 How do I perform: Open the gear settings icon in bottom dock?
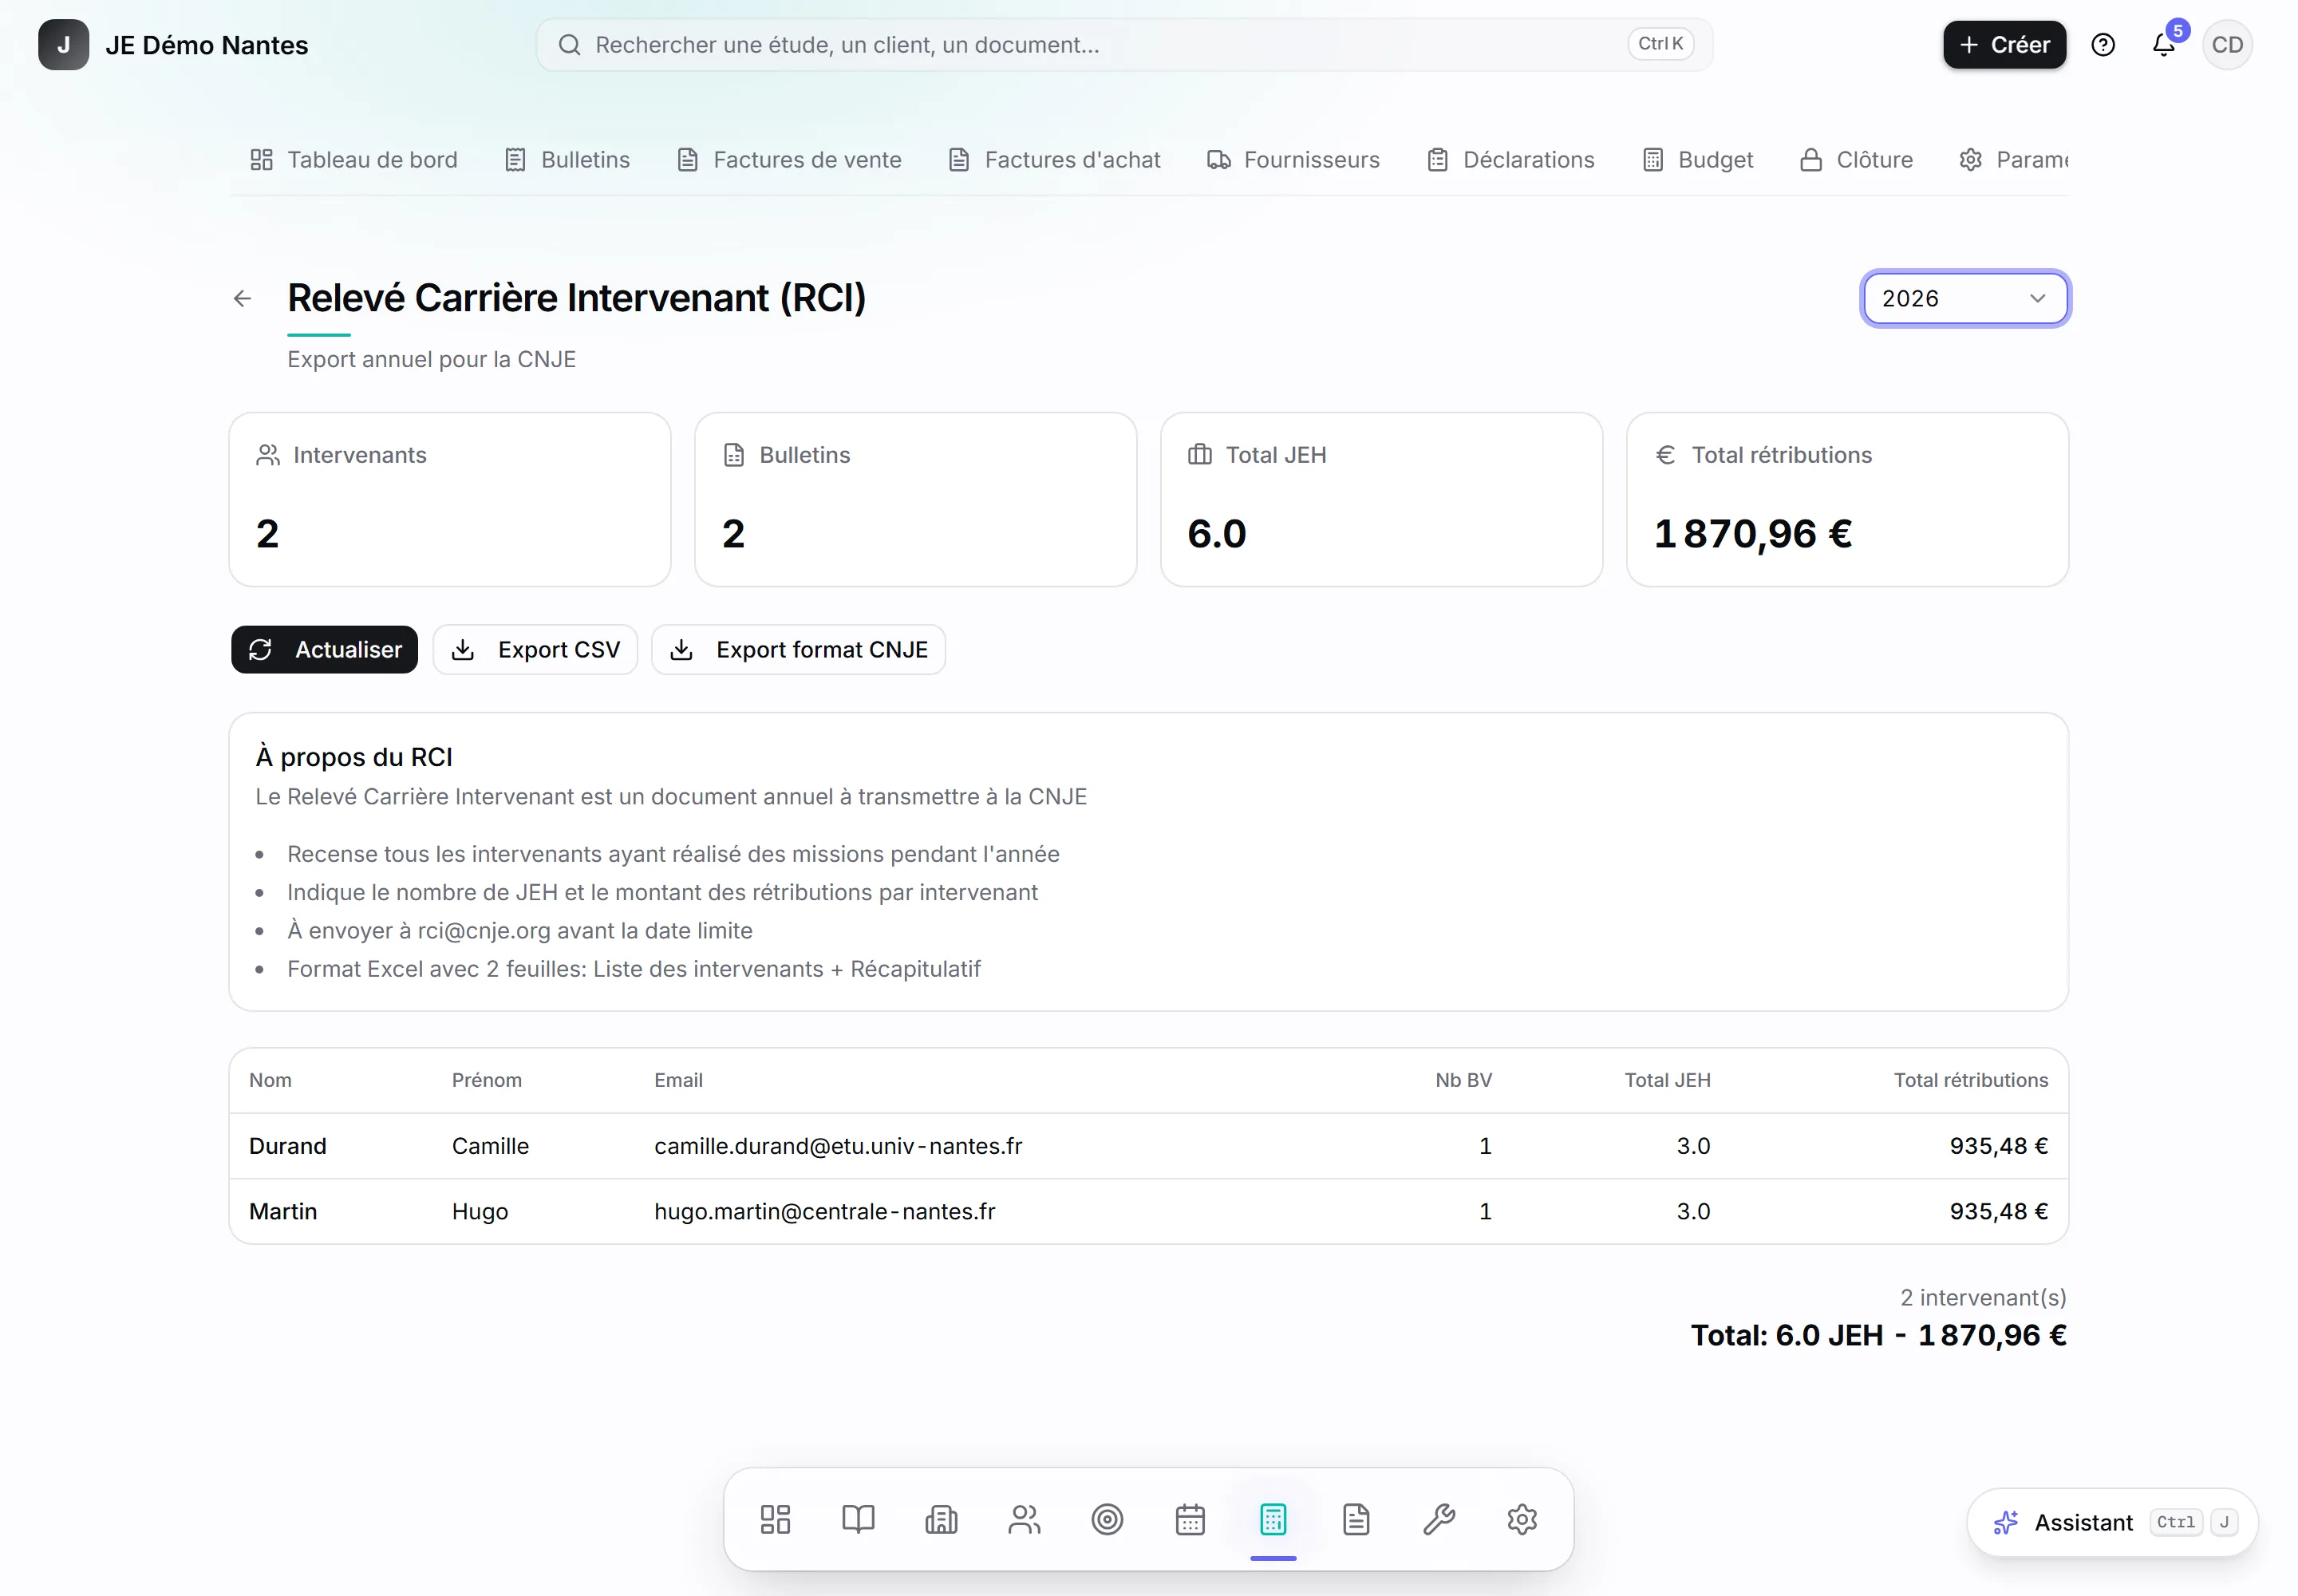1522,1519
